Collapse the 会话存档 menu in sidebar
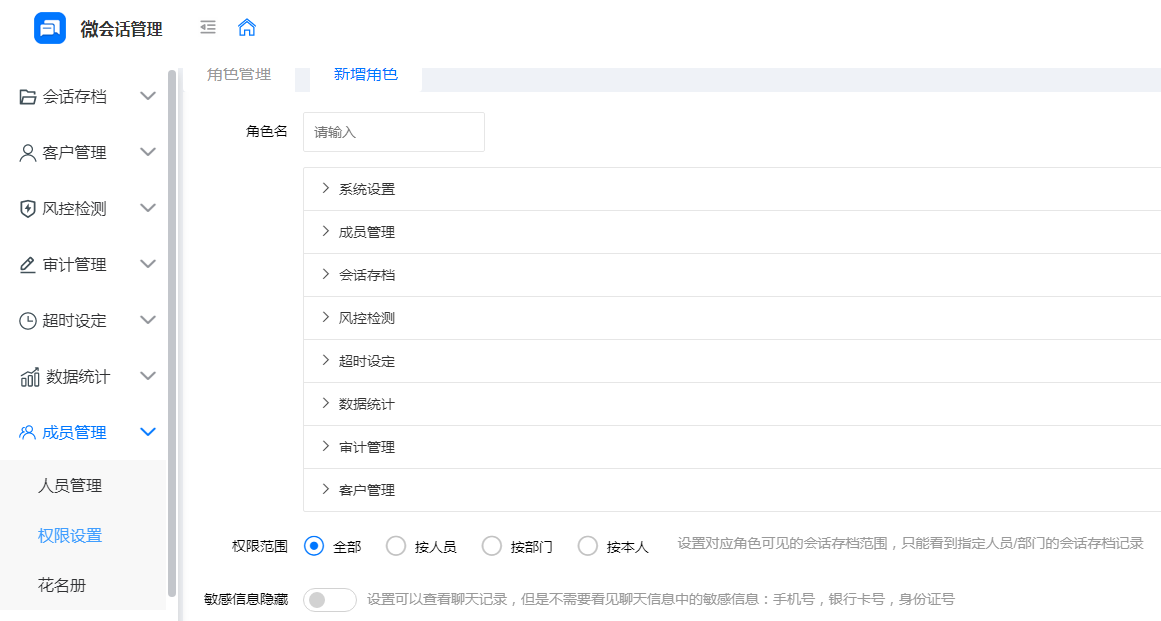Viewport: 1161px width, 621px height. tap(148, 96)
